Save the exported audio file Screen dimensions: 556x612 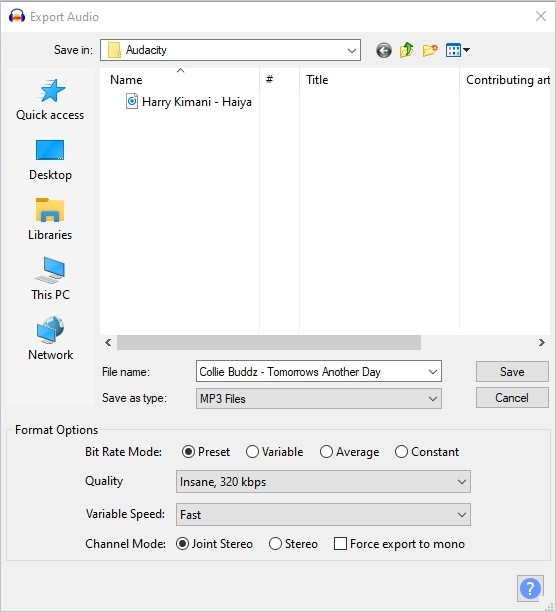512,372
